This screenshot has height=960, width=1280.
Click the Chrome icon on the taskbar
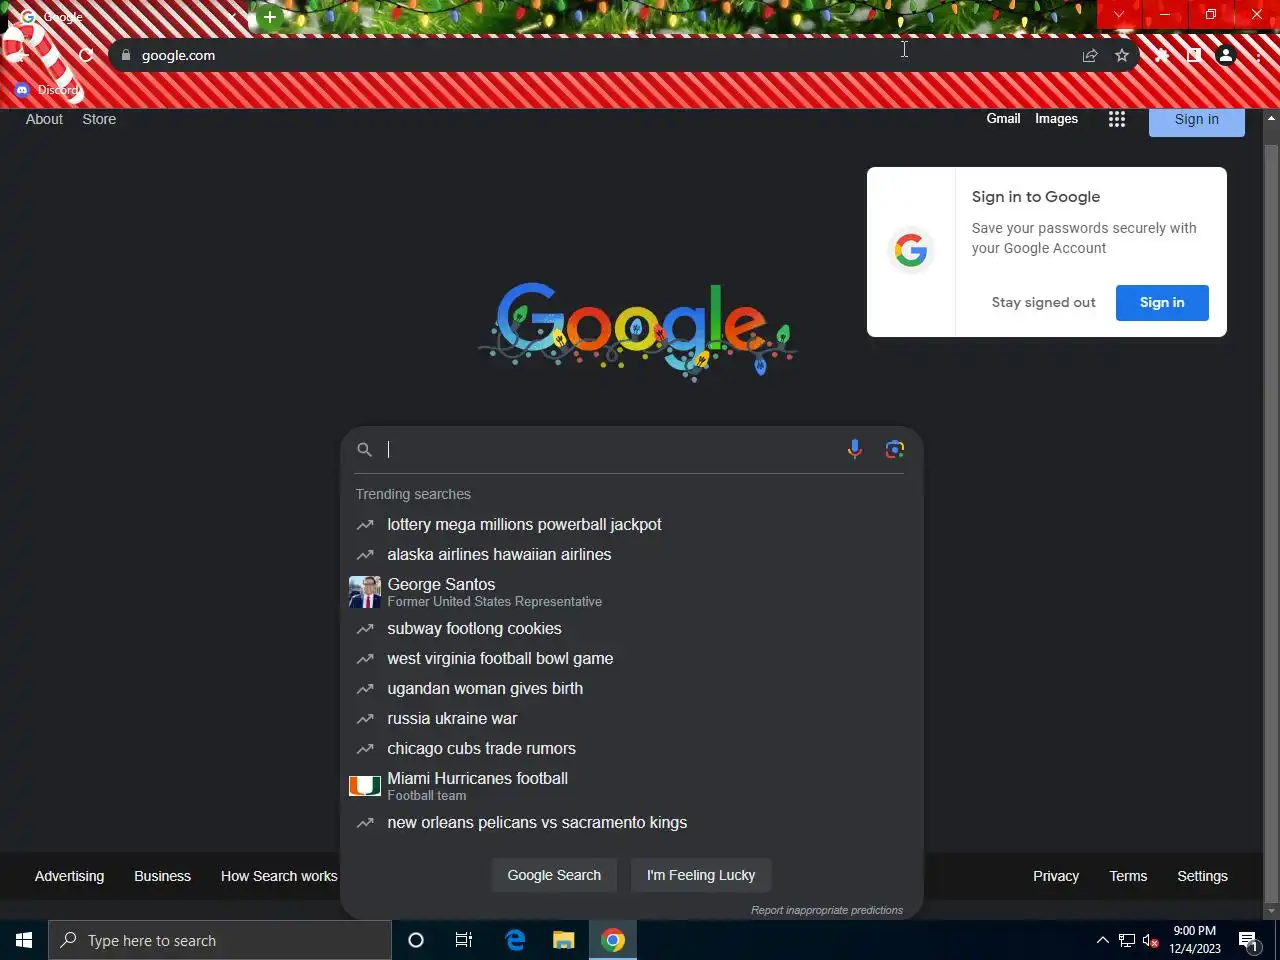(613, 940)
